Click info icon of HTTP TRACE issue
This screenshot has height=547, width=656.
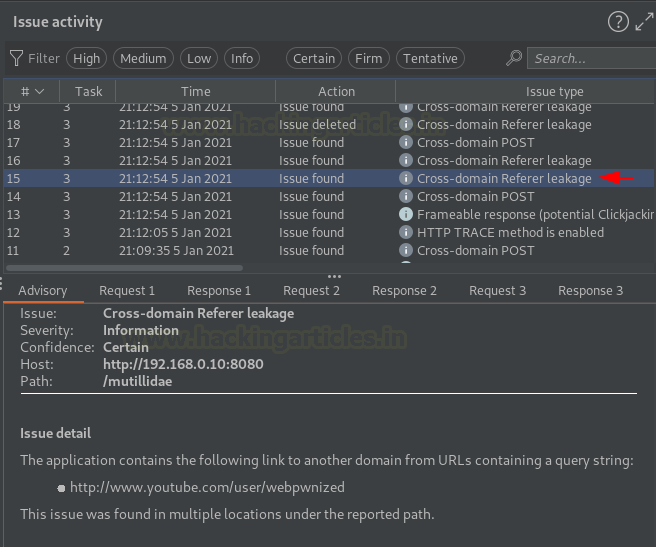(406, 233)
